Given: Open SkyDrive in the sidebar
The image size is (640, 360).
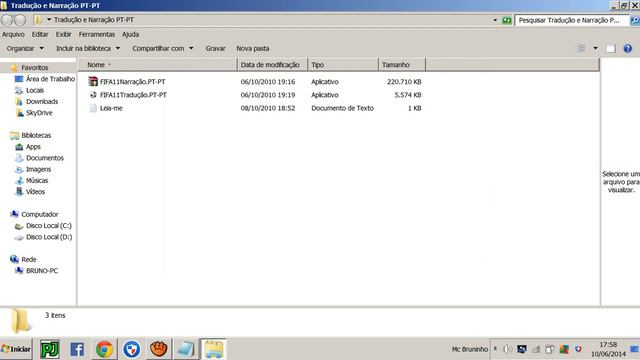Looking at the screenshot, I should point(39,113).
